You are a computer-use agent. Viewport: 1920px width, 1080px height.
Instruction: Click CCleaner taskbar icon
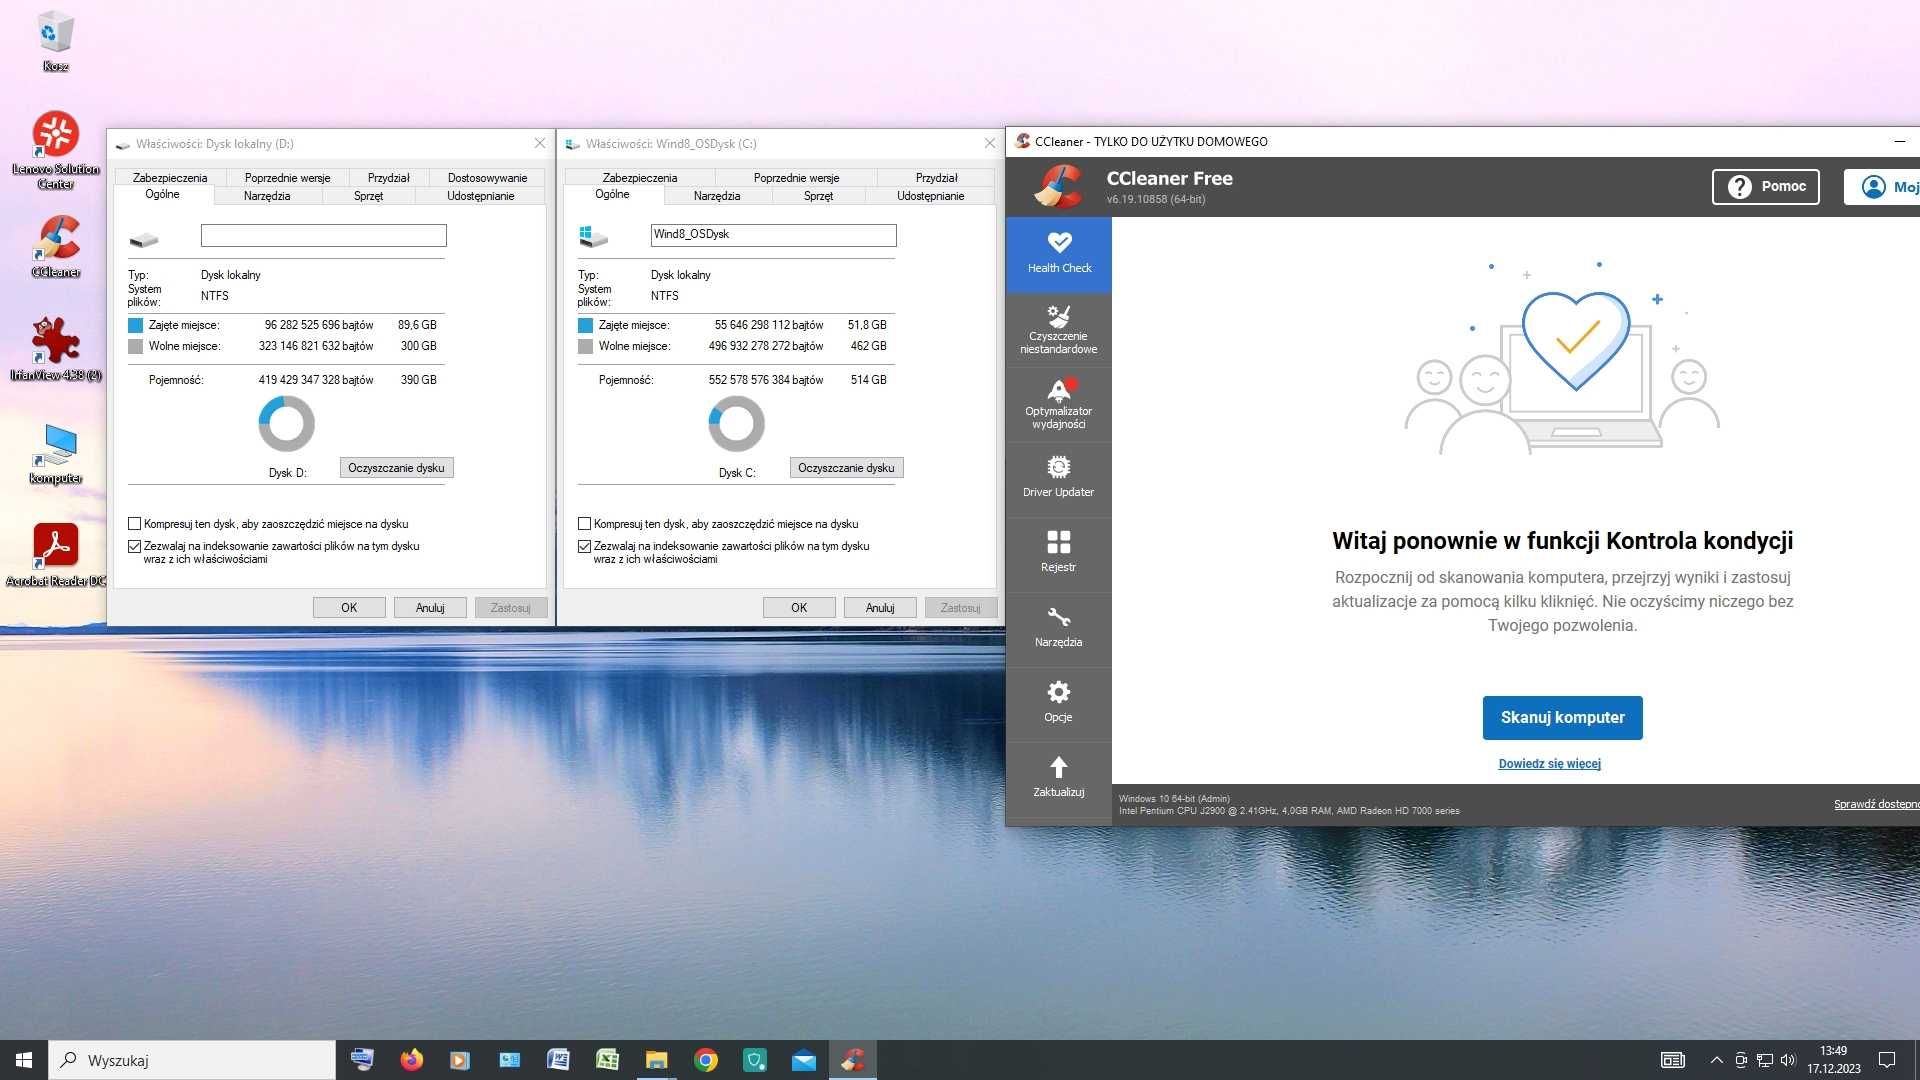coord(853,1060)
